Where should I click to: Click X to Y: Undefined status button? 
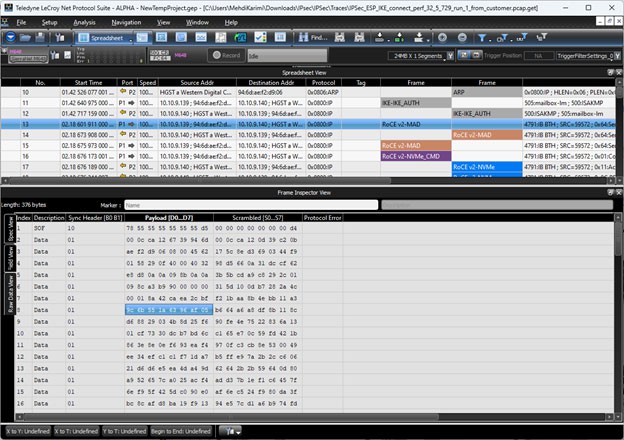tap(28, 431)
